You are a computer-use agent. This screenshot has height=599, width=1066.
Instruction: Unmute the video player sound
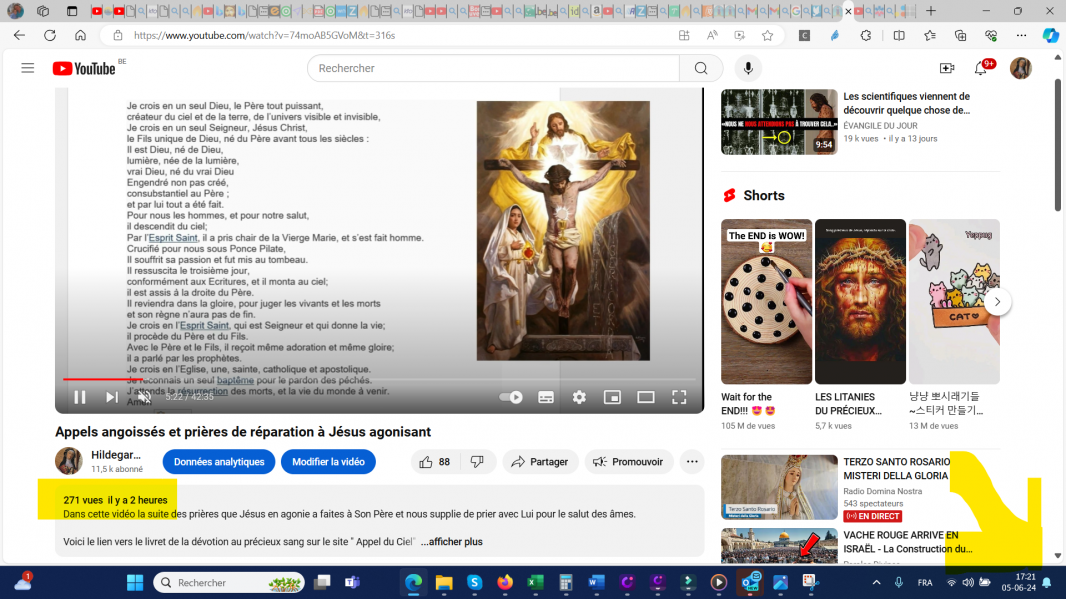144,397
